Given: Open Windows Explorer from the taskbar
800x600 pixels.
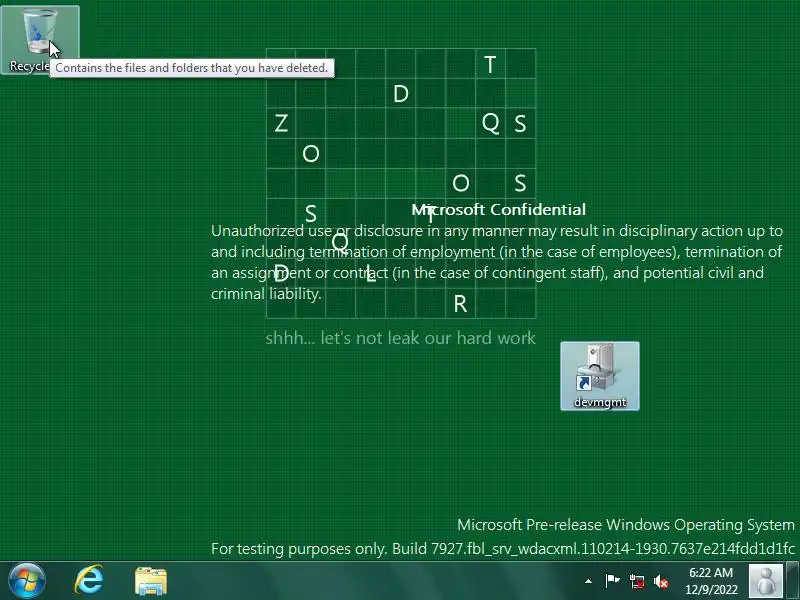Looking at the screenshot, I should click(151, 581).
